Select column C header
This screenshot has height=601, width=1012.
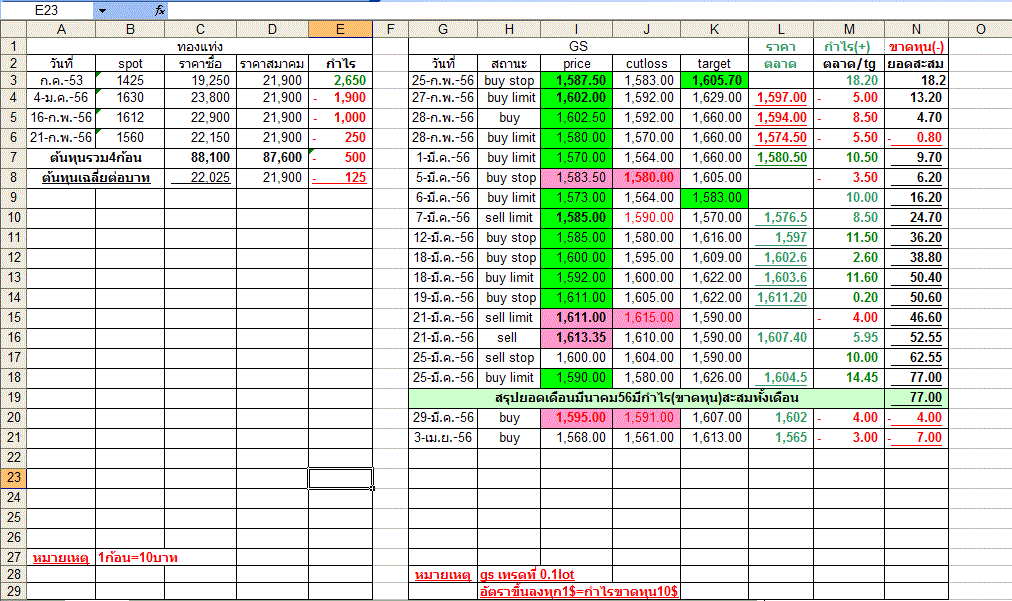200,29
